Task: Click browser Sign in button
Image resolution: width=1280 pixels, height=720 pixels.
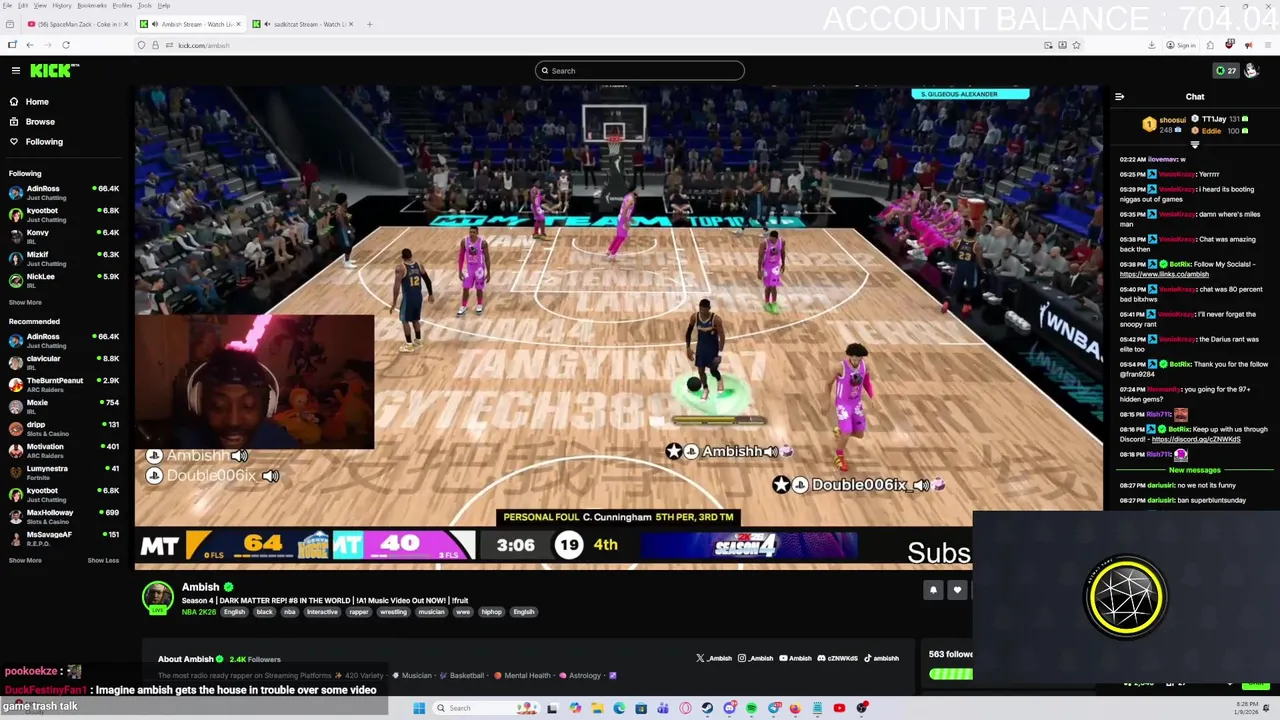Action: [x=1181, y=45]
